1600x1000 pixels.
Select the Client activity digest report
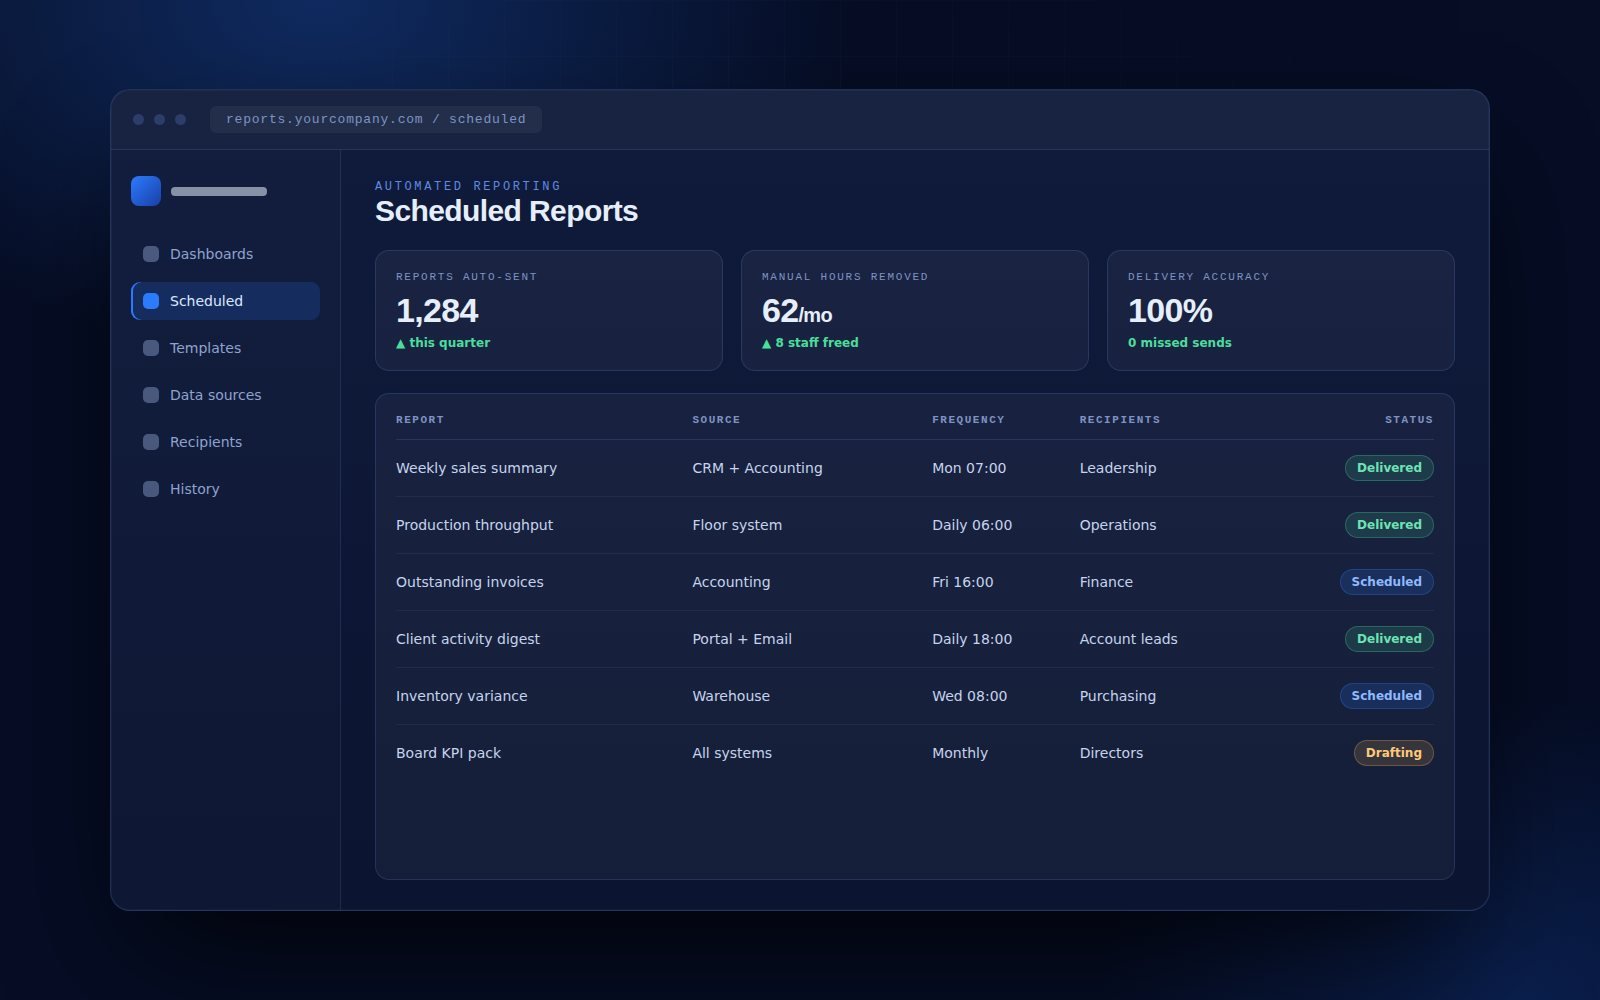[x=914, y=639]
